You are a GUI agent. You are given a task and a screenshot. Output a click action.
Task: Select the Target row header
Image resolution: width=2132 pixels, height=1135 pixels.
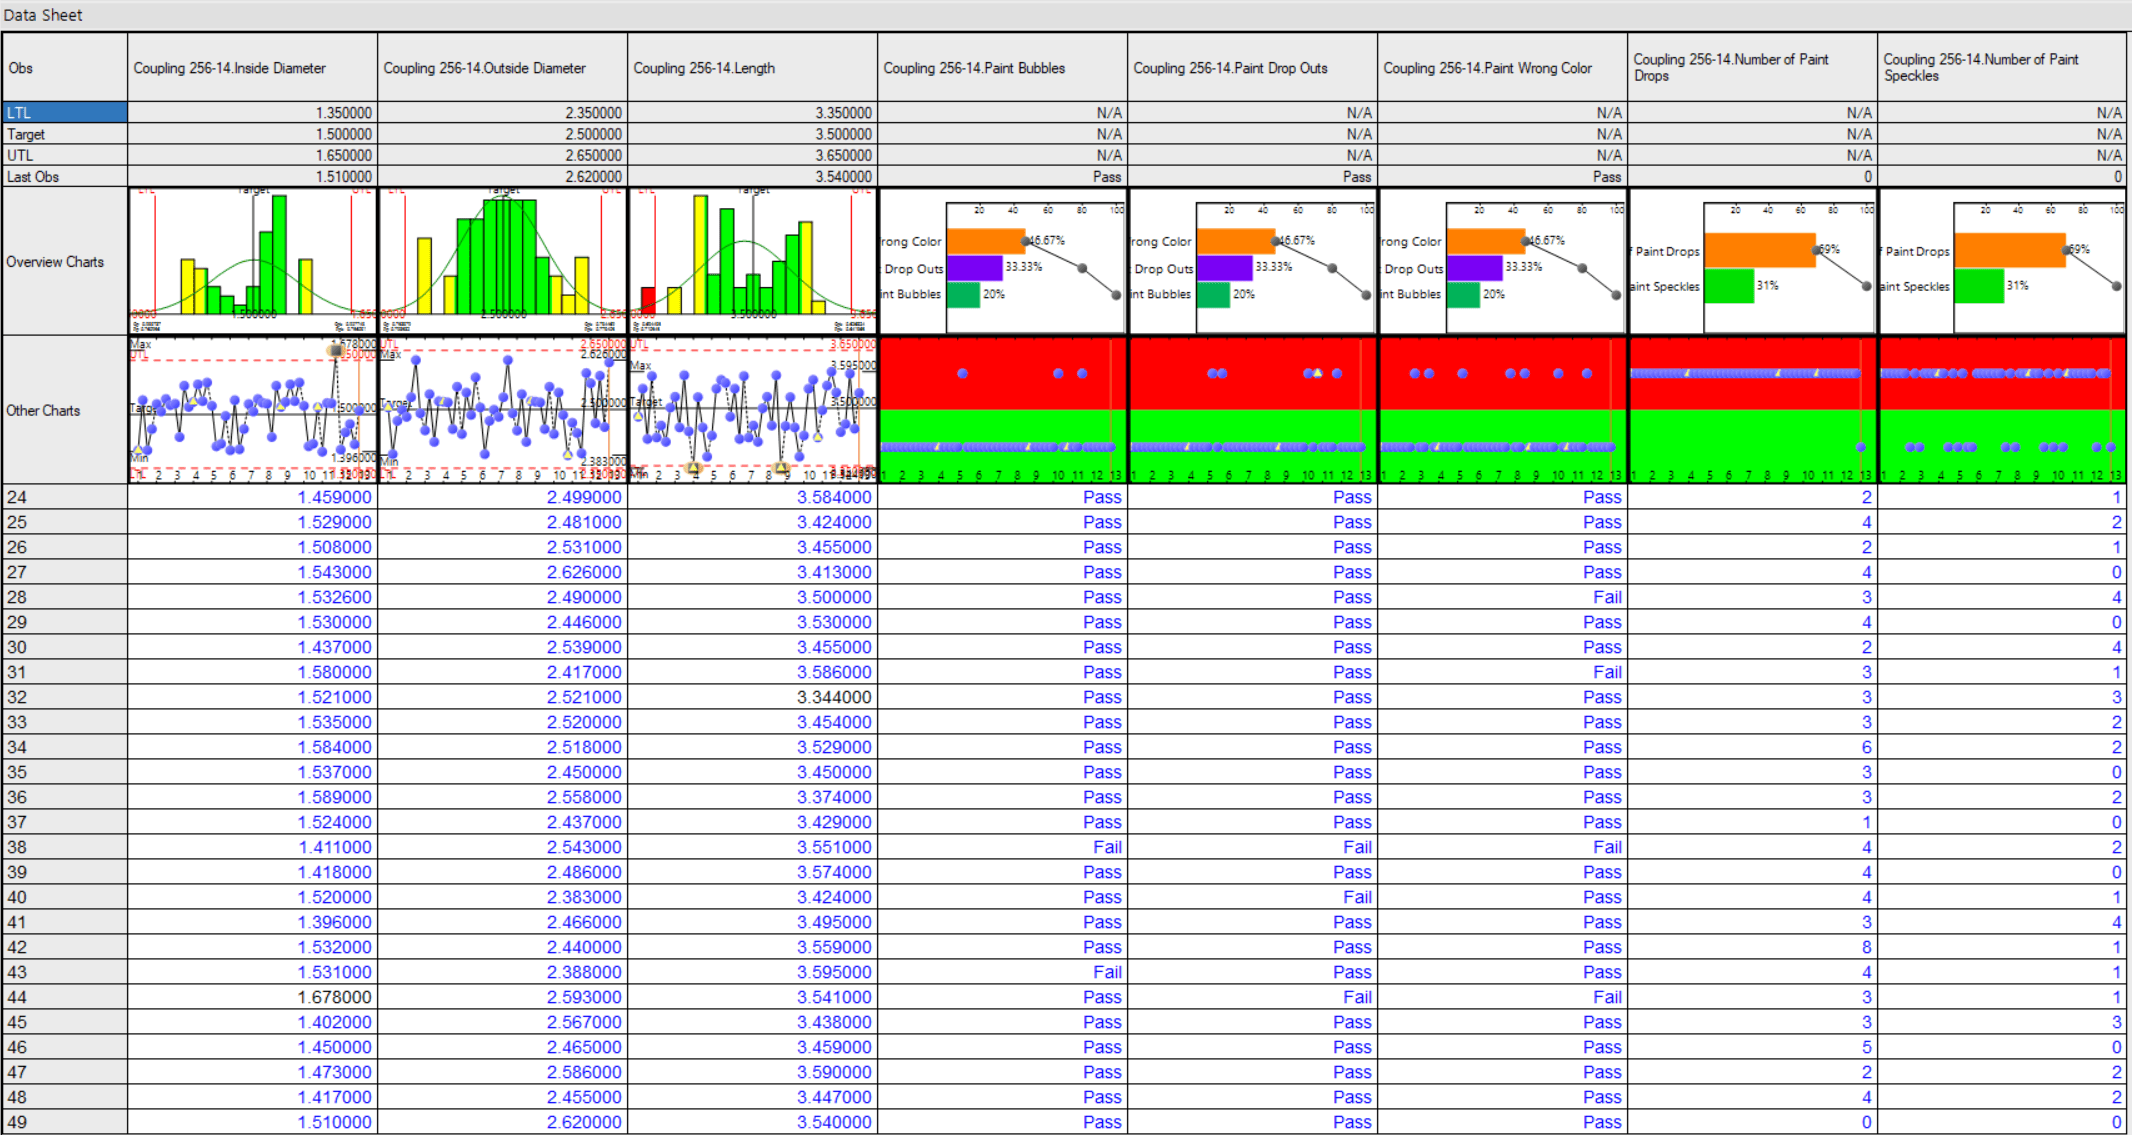65,134
